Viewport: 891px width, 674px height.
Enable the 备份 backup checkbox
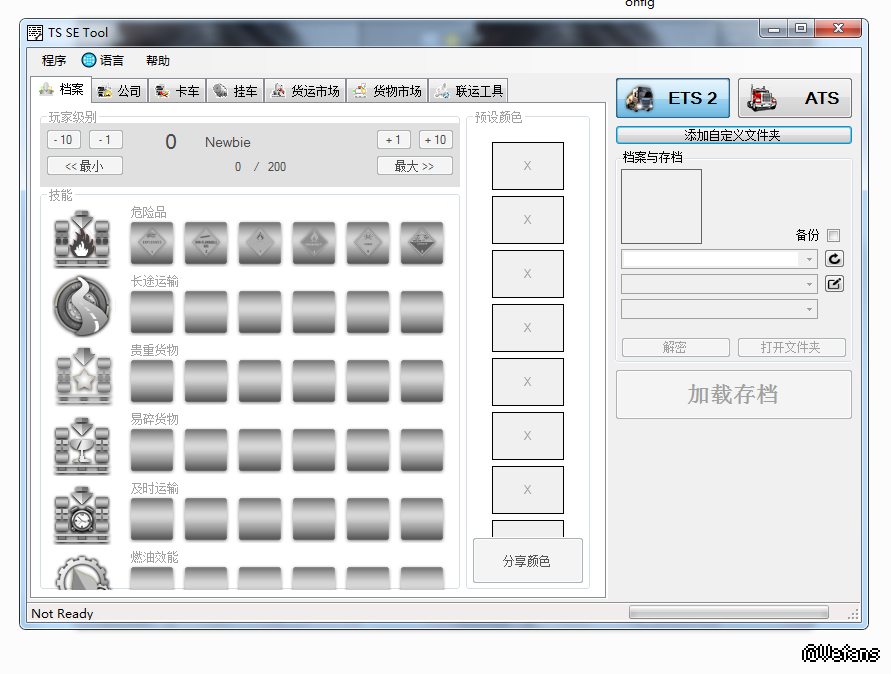click(833, 236)
